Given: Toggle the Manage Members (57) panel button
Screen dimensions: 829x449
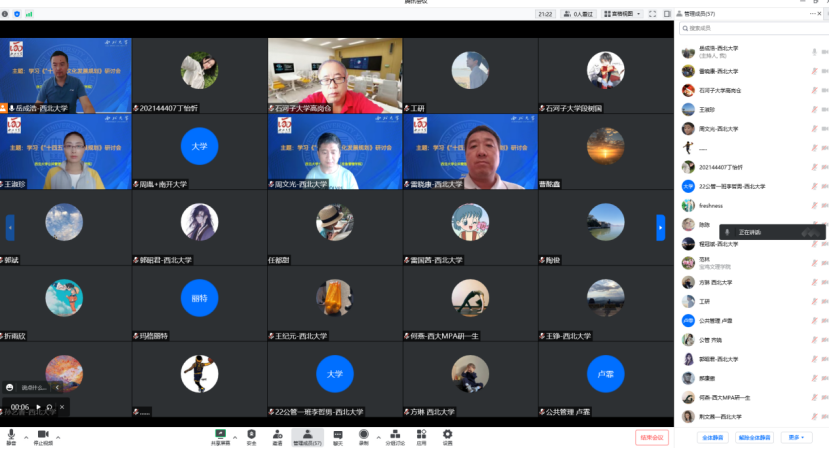Looking at the screenshot, I should (x=307, y=435).
